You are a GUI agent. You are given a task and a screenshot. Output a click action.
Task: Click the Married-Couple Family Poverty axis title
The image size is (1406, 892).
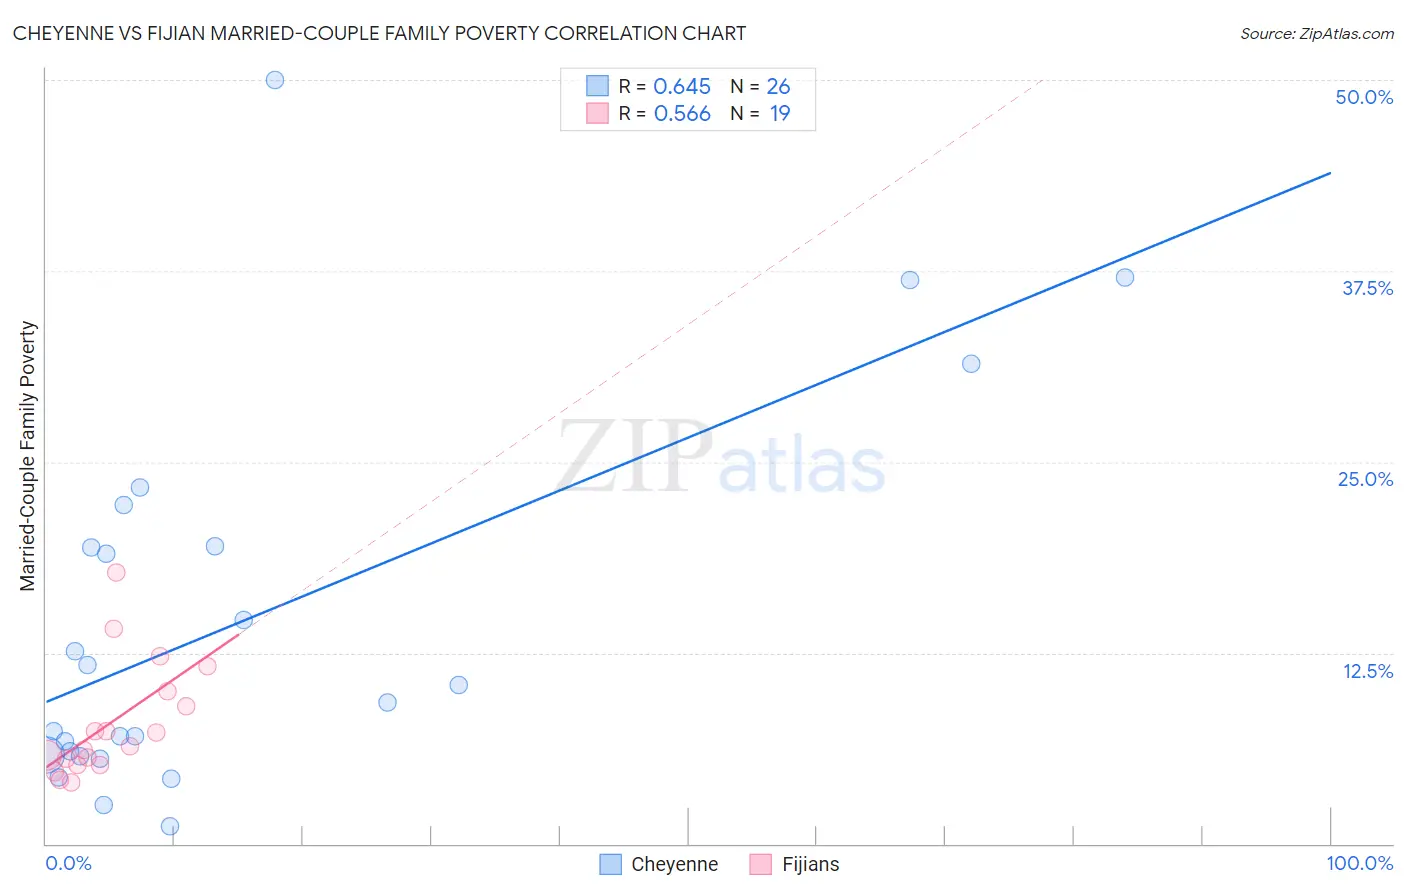(28, 456)
